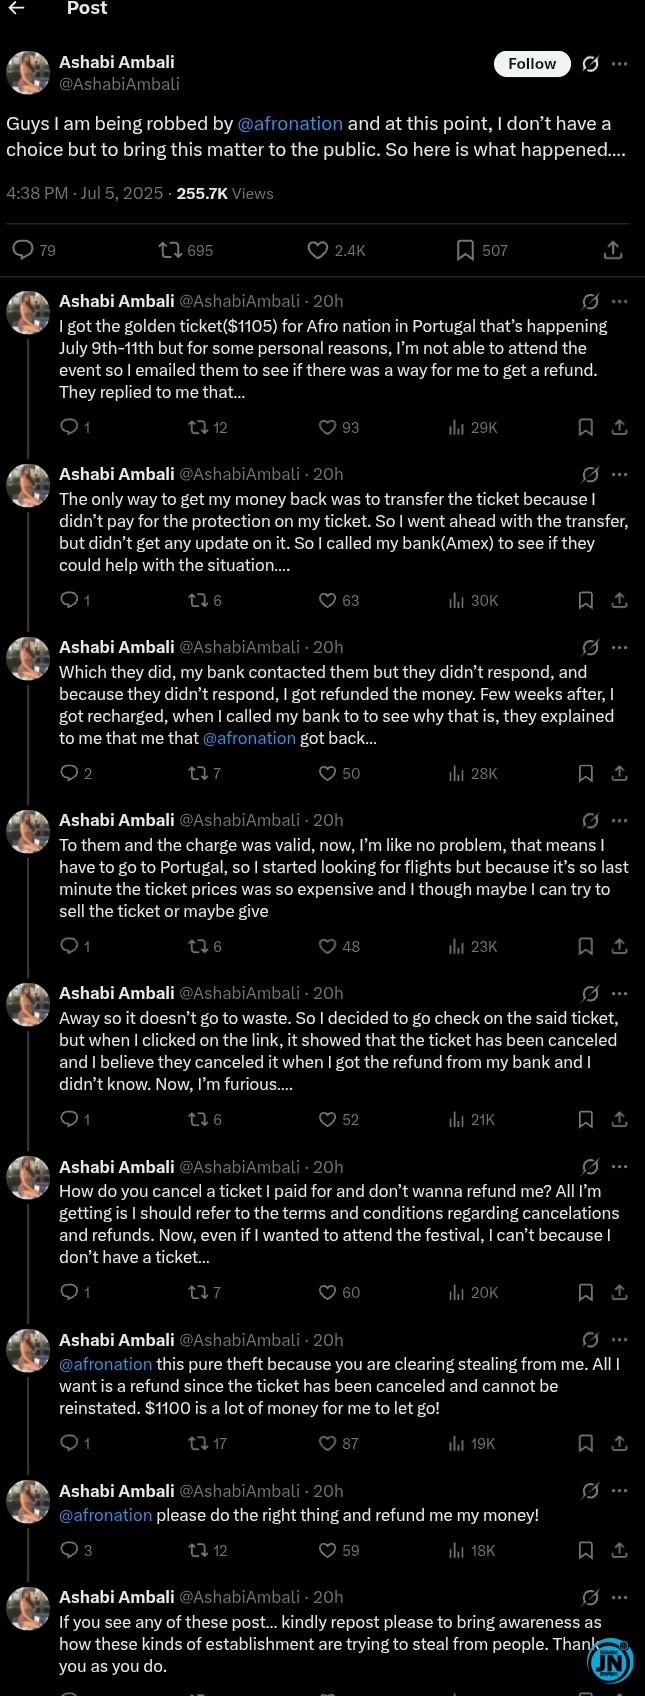Go back using the arrow beside Post

[x=16, y=8]
